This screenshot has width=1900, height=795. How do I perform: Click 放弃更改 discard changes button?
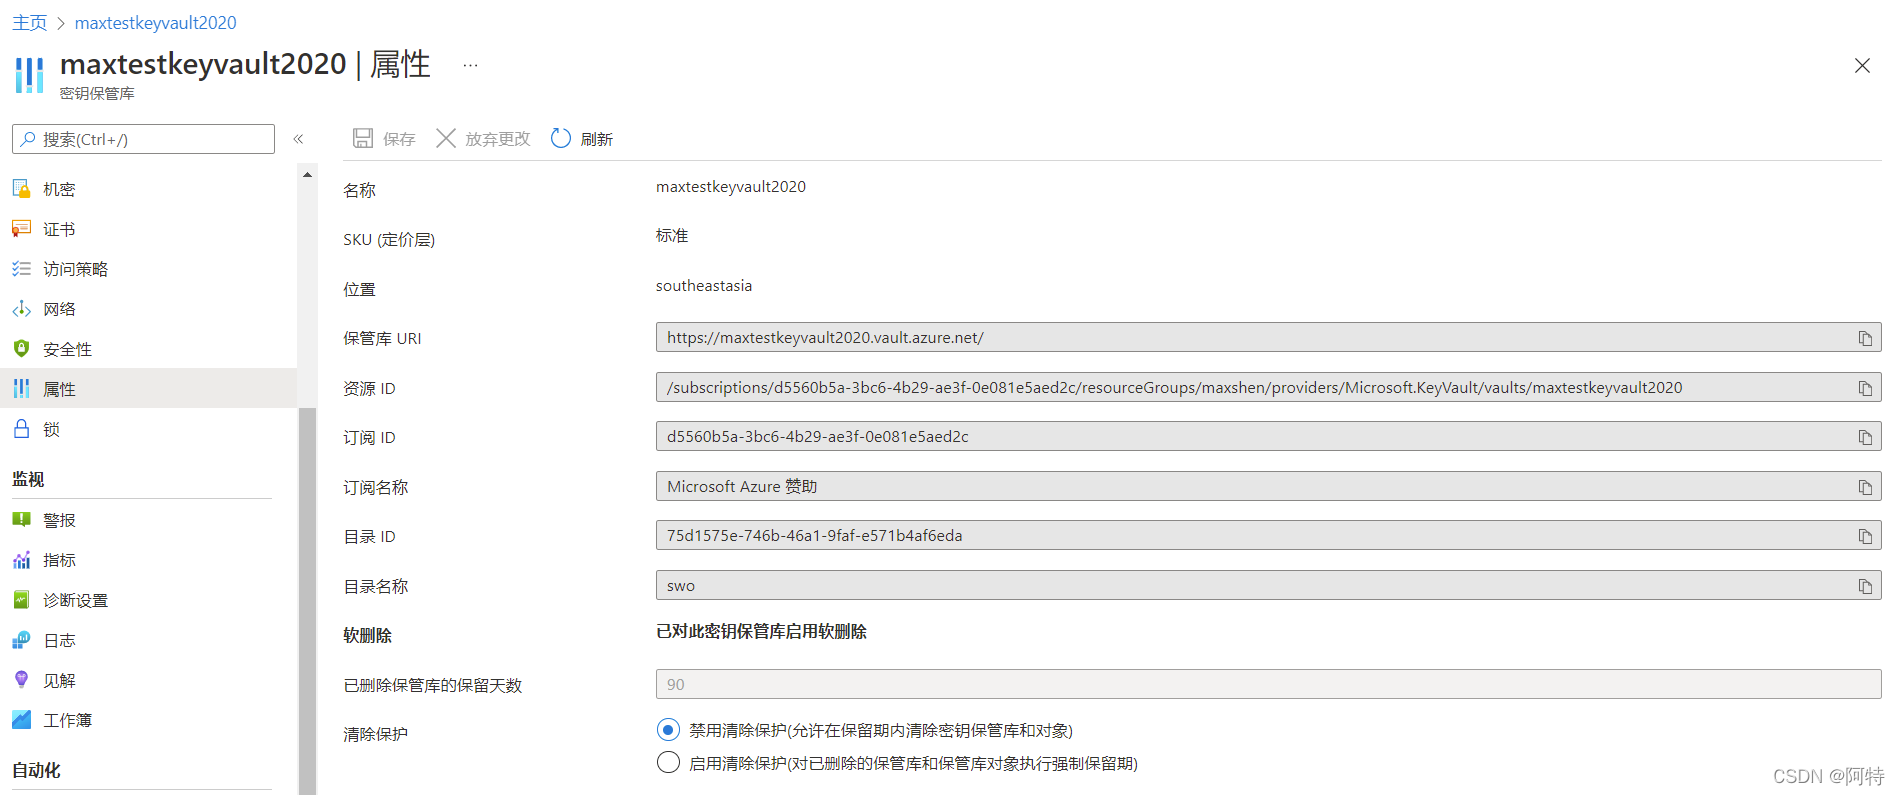(483, 139)
